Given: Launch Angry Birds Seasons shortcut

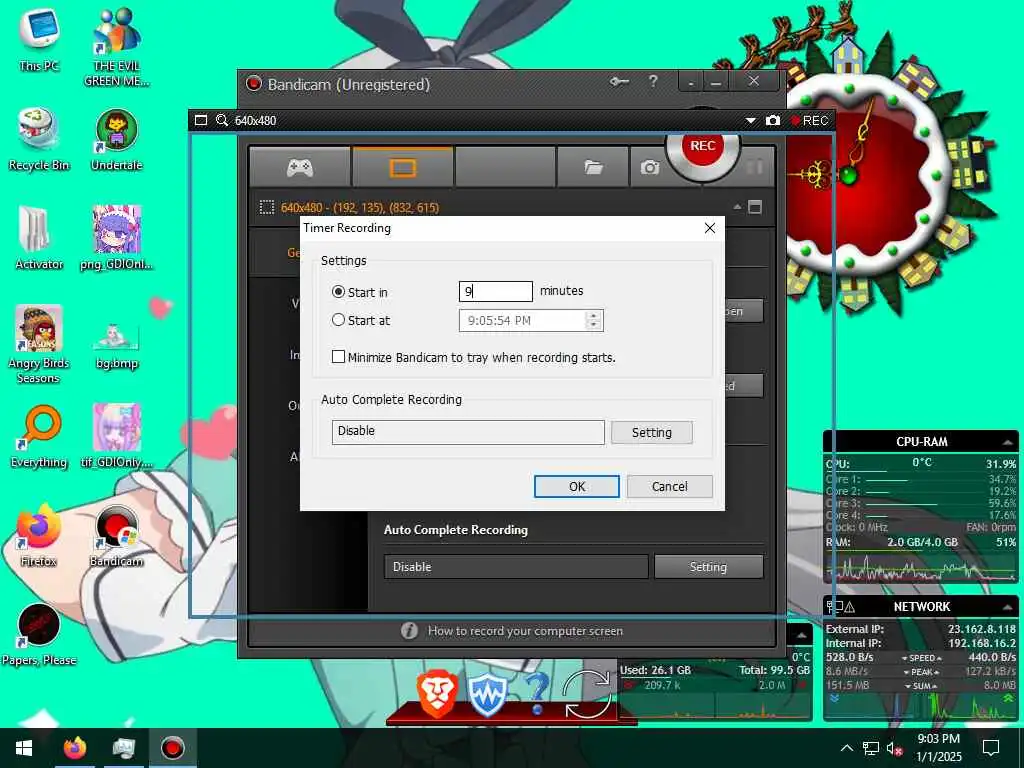Looking at the screenshot, I should [x=39, y=345].
